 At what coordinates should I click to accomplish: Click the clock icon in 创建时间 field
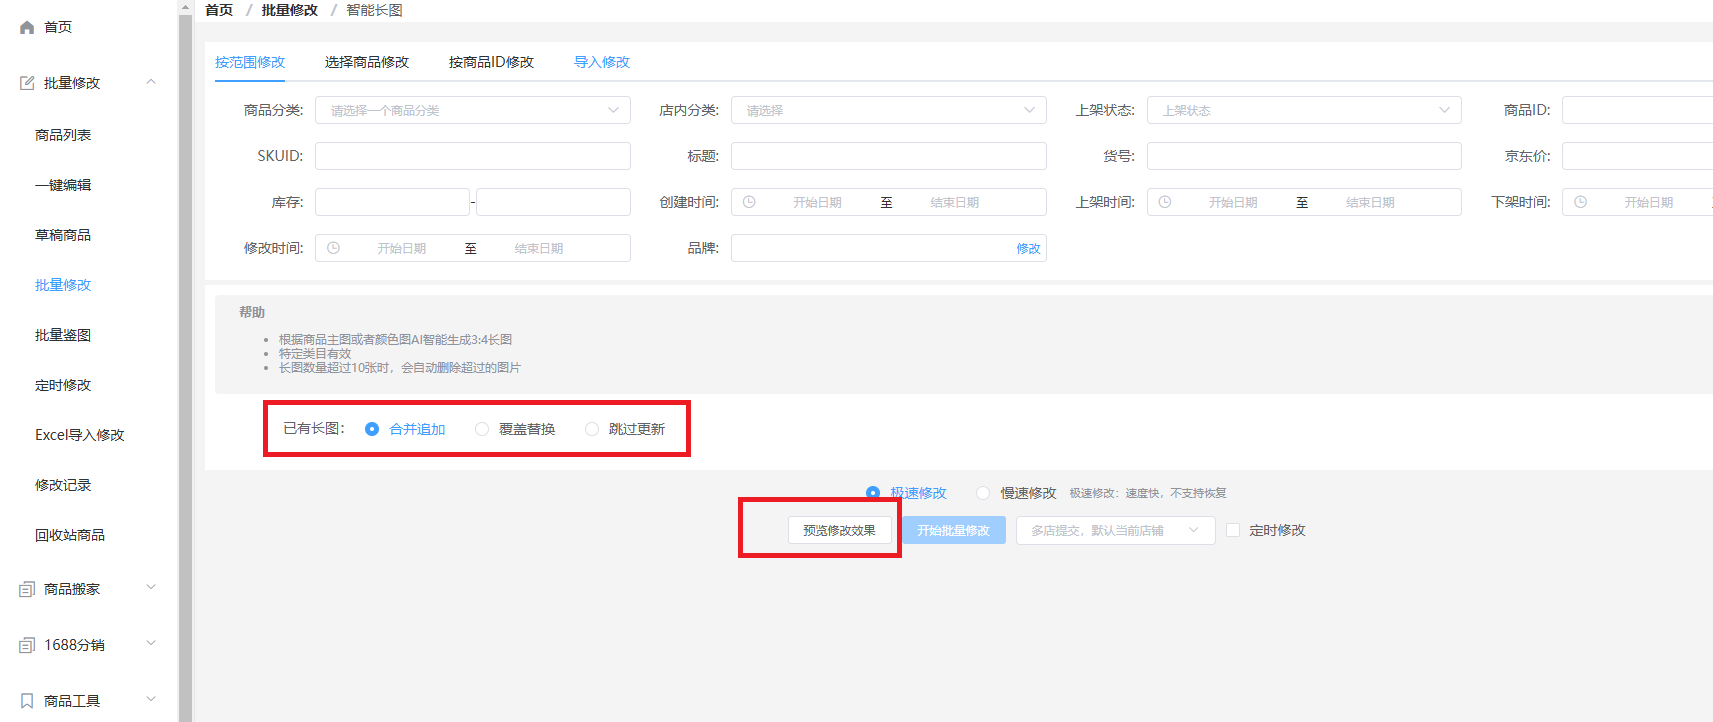point(749,202)
